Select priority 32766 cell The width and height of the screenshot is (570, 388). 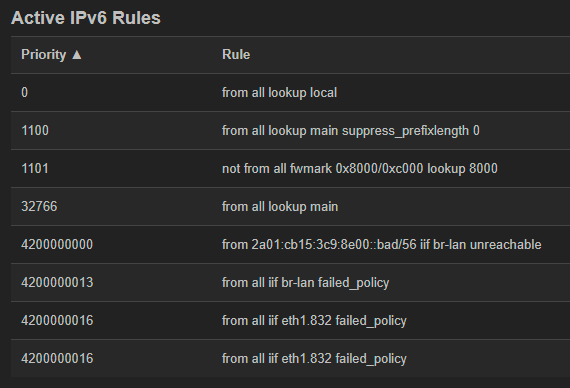39,207
